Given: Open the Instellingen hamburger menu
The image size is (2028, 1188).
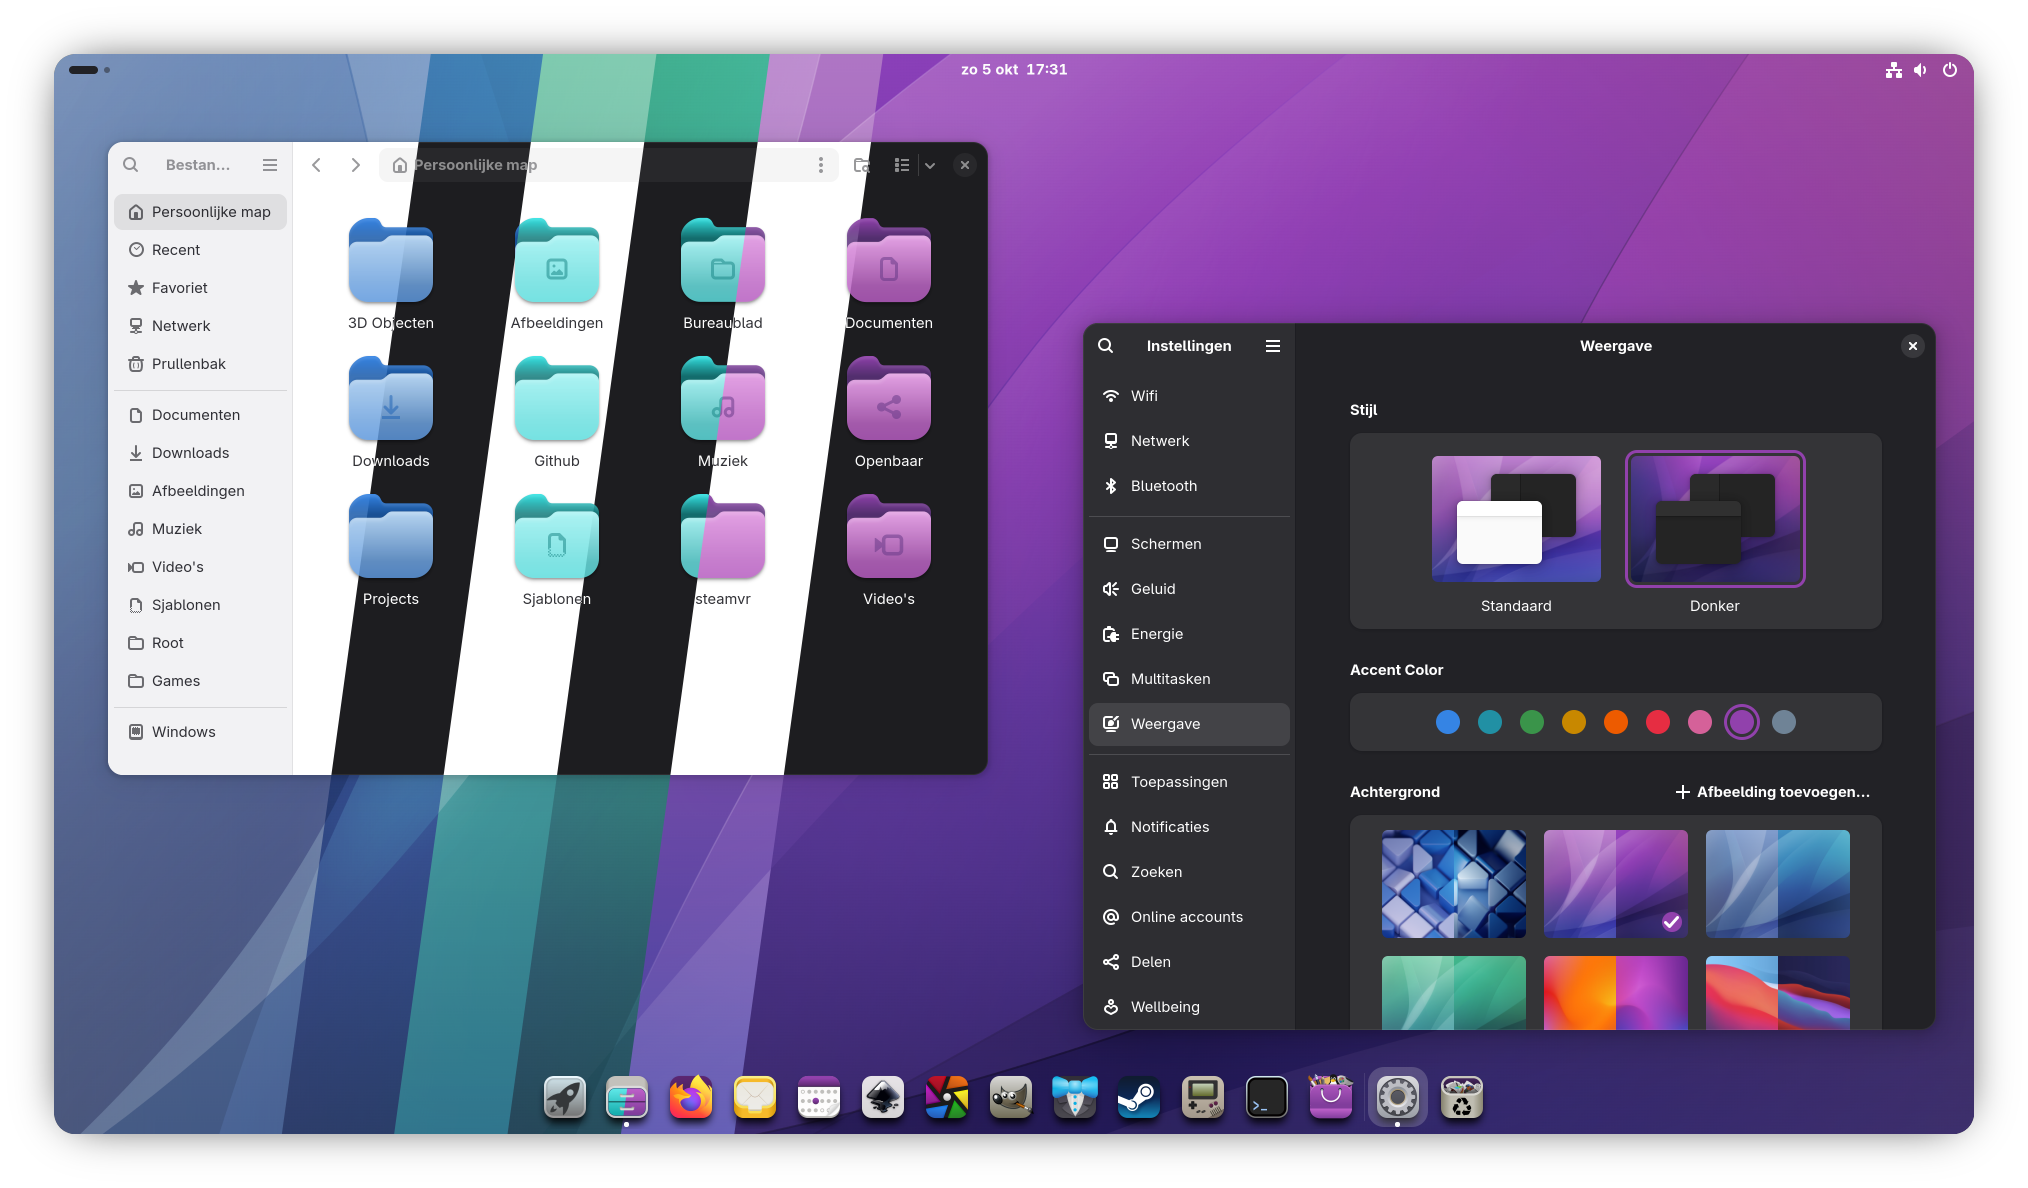Looking at the screenshot, I should pos(1273,346).
